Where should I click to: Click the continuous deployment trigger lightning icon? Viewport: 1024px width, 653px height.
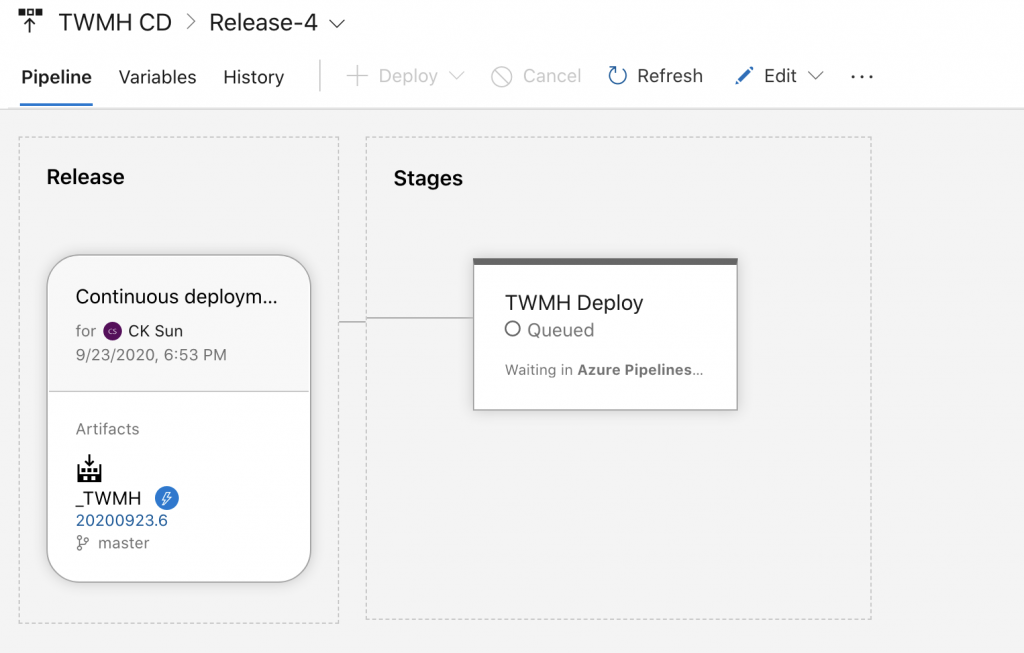167,498
